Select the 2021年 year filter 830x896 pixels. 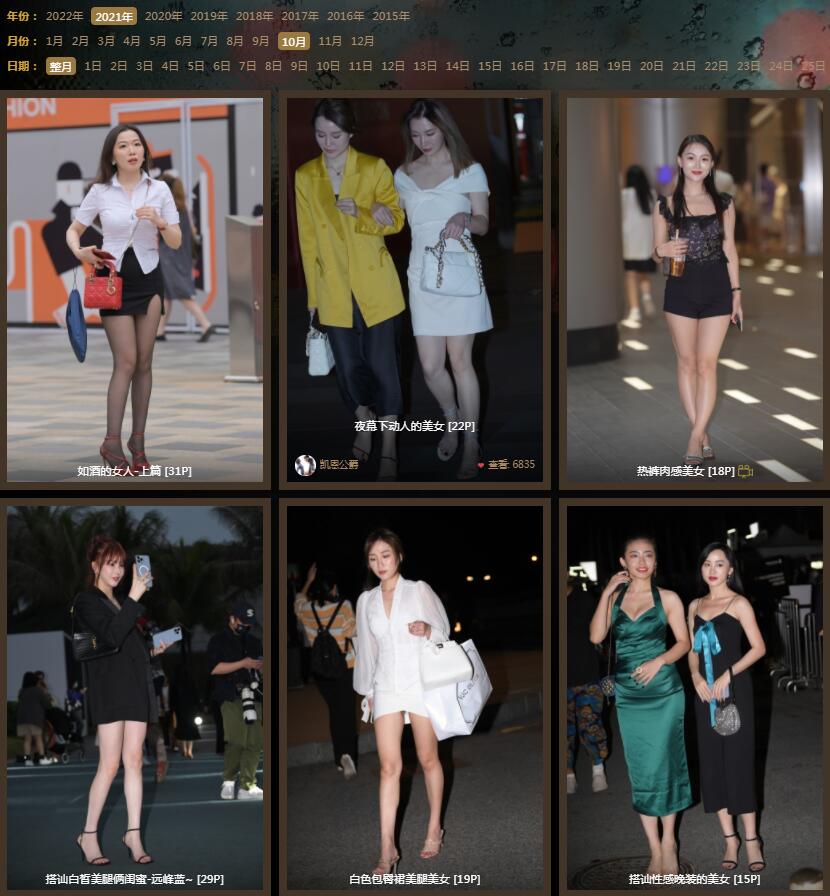114,16
